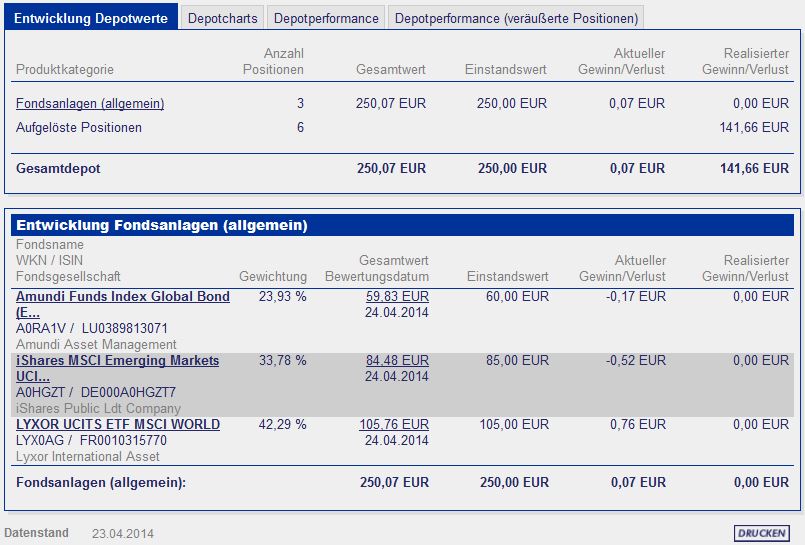Viewport: 805px width, 545px height.
Task: Click the Entwicklung Fondsanlagen (allgemein) section header
Action: click(x=161, y=225)
